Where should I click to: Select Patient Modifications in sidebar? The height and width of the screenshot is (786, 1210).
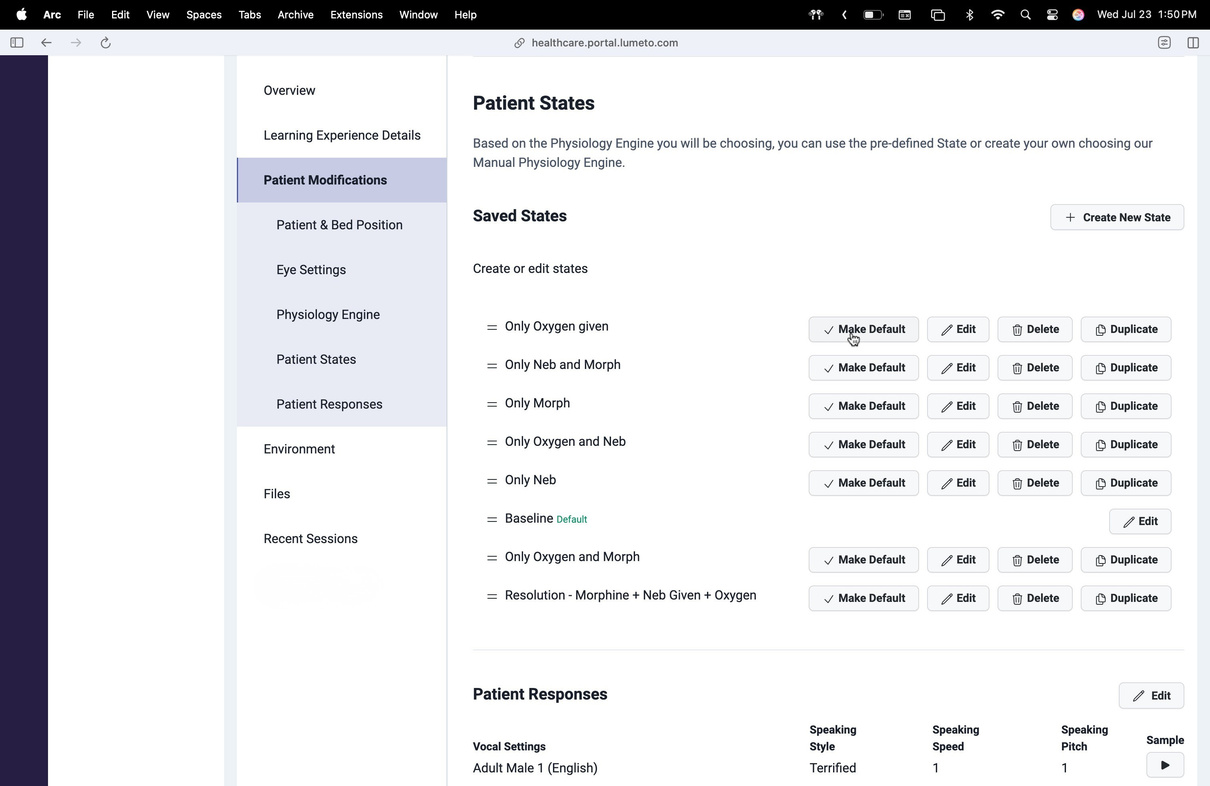coord(342,180)
